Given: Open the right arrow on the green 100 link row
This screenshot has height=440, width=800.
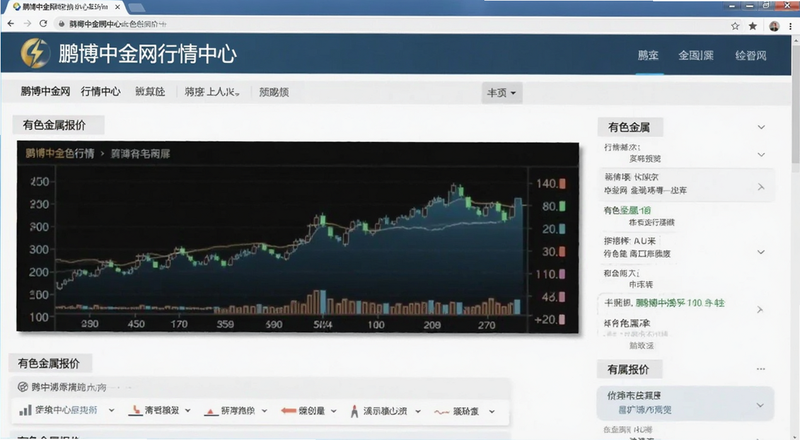Looking at the screenshot, I should click(760, 310).
